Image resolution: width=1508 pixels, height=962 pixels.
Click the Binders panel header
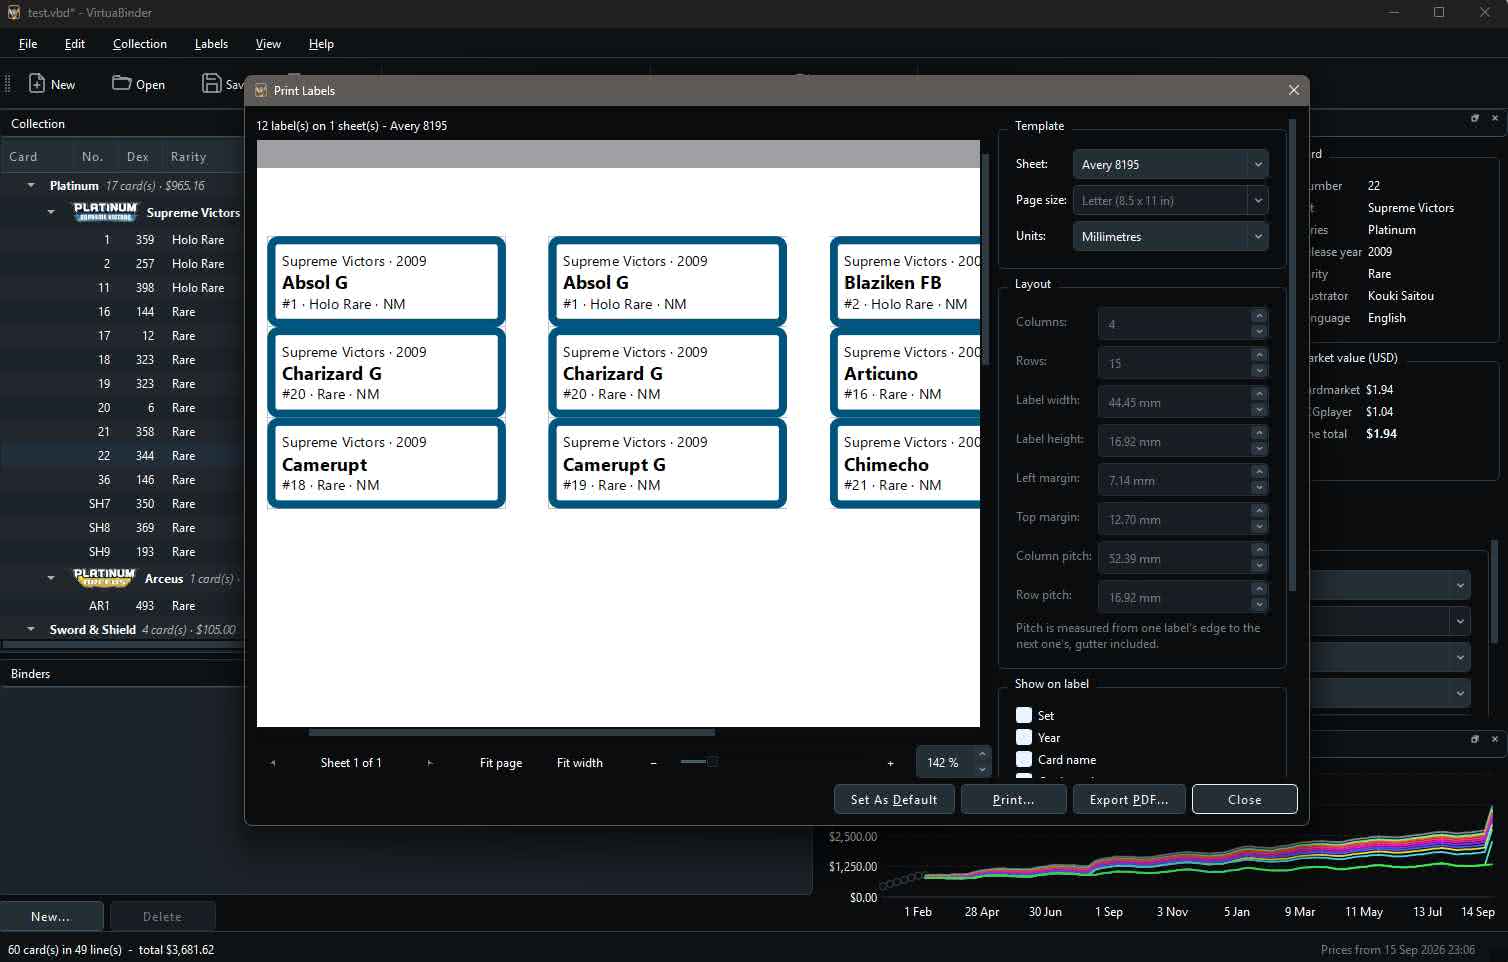122,674
